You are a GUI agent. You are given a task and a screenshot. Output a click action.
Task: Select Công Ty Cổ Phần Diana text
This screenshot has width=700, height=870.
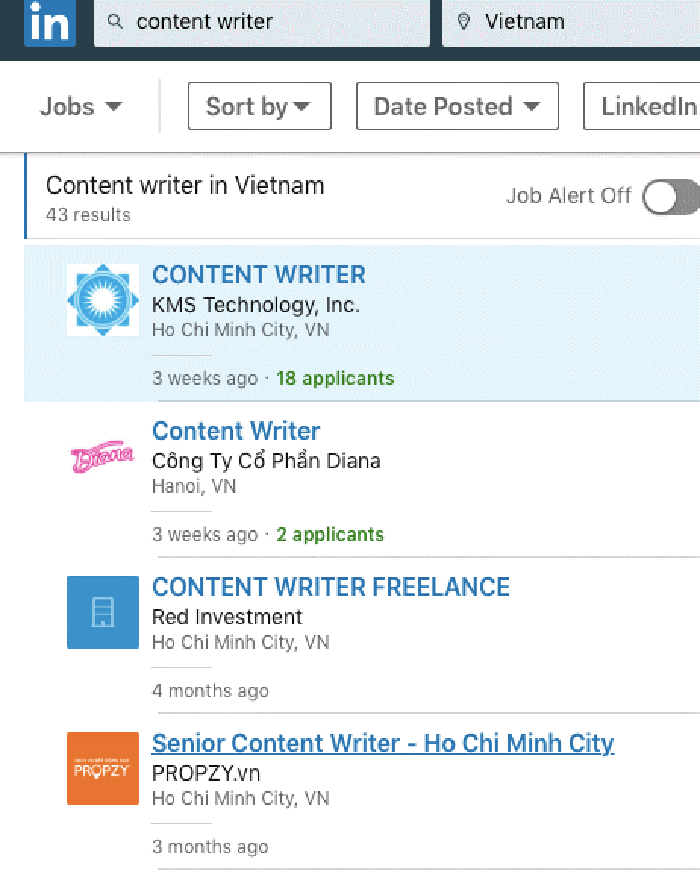click(x=266, y=461)
